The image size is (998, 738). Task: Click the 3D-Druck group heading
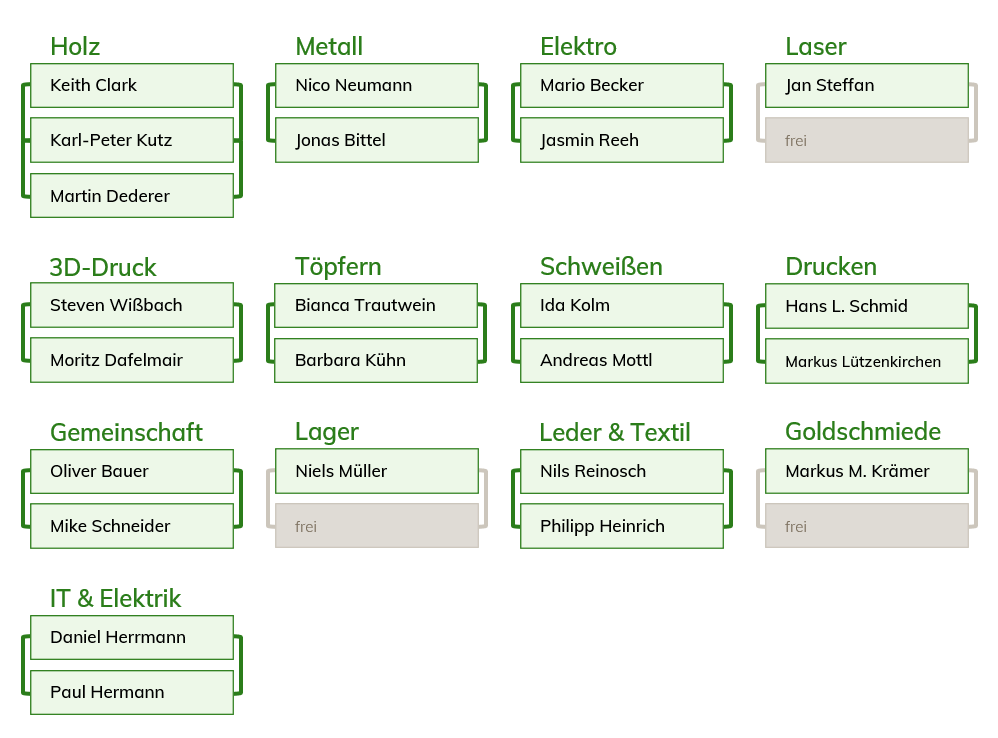click(103, 267)
